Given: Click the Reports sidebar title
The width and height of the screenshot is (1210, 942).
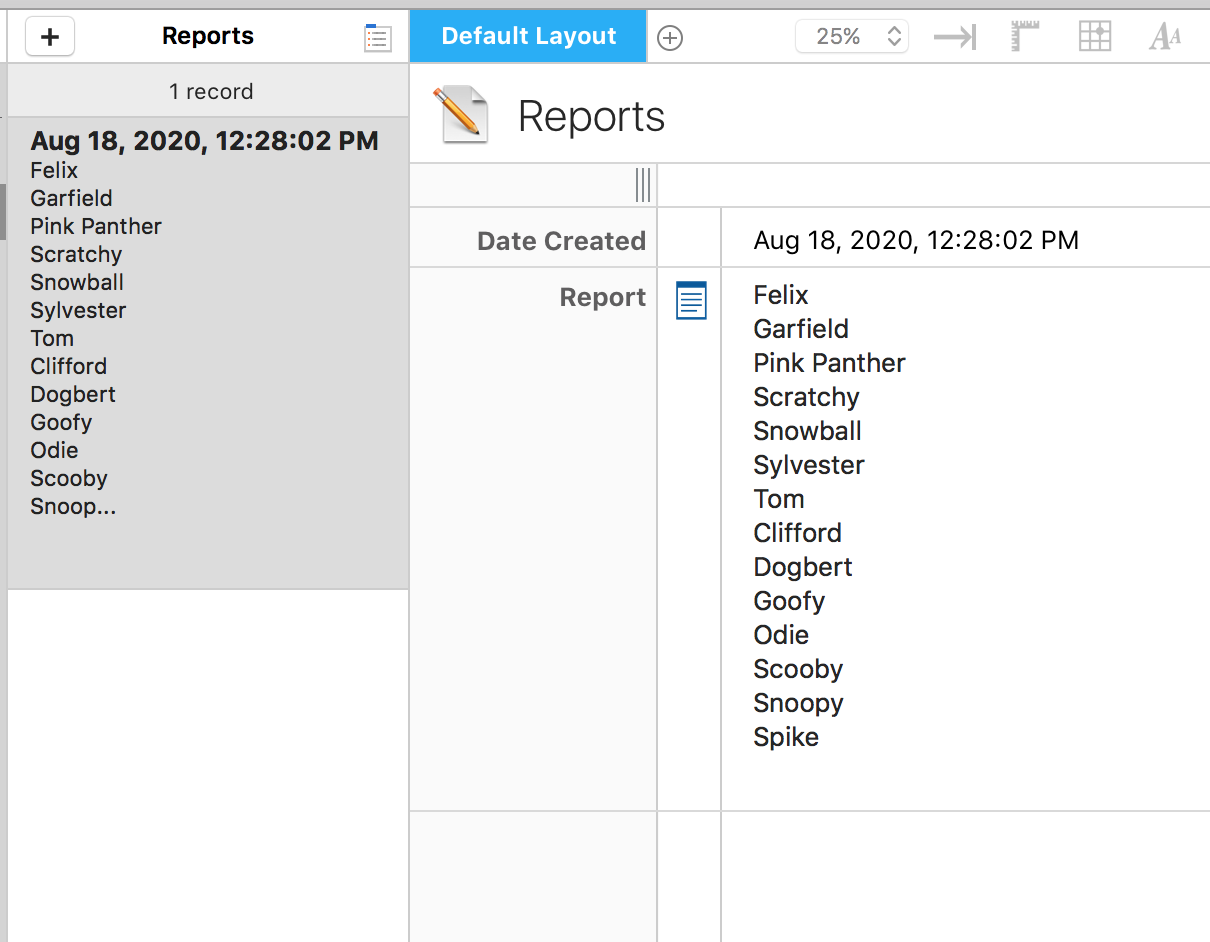Looking at the screenshot, I should pos(207,37).
